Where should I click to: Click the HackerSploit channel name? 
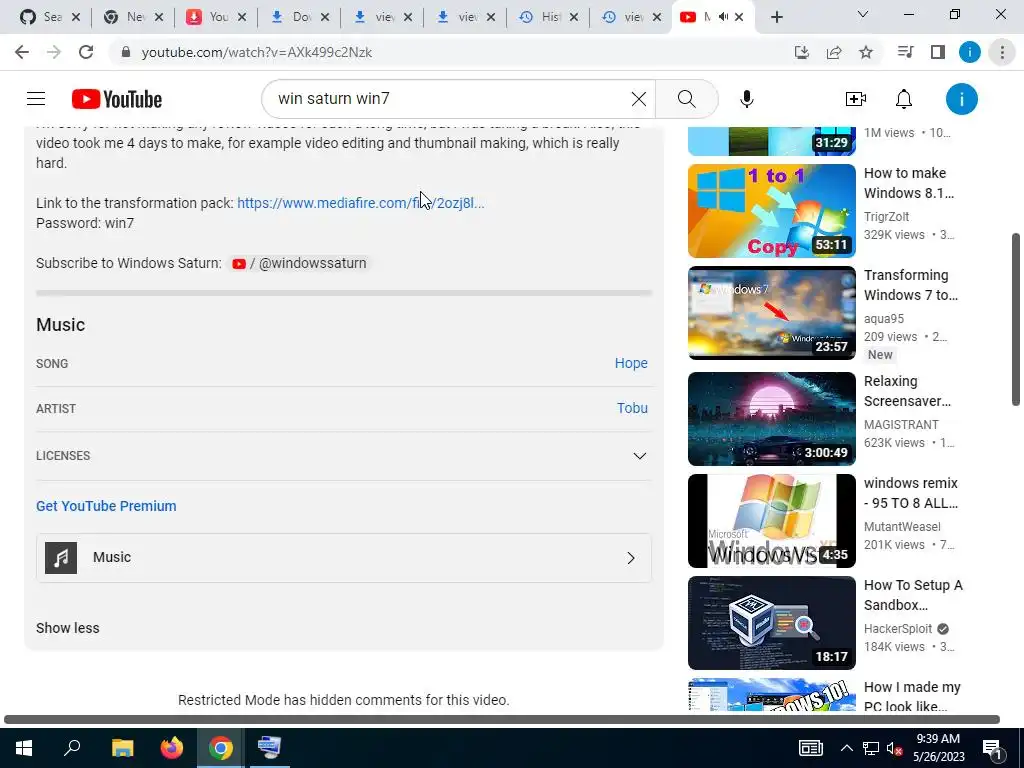(898, 629)
